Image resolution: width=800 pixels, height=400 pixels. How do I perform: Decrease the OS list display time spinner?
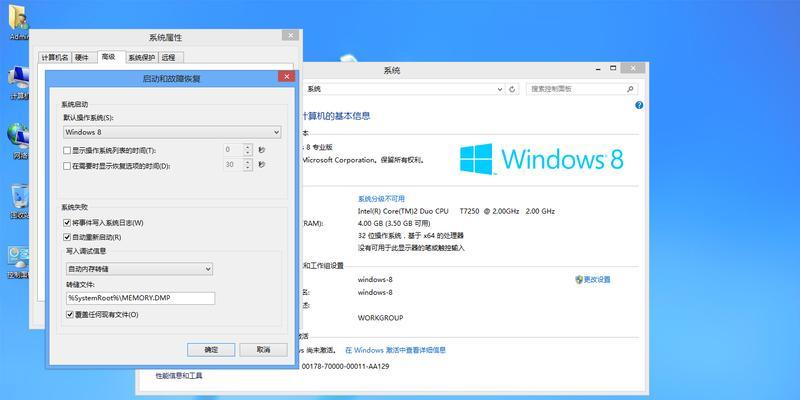[248, 153]
